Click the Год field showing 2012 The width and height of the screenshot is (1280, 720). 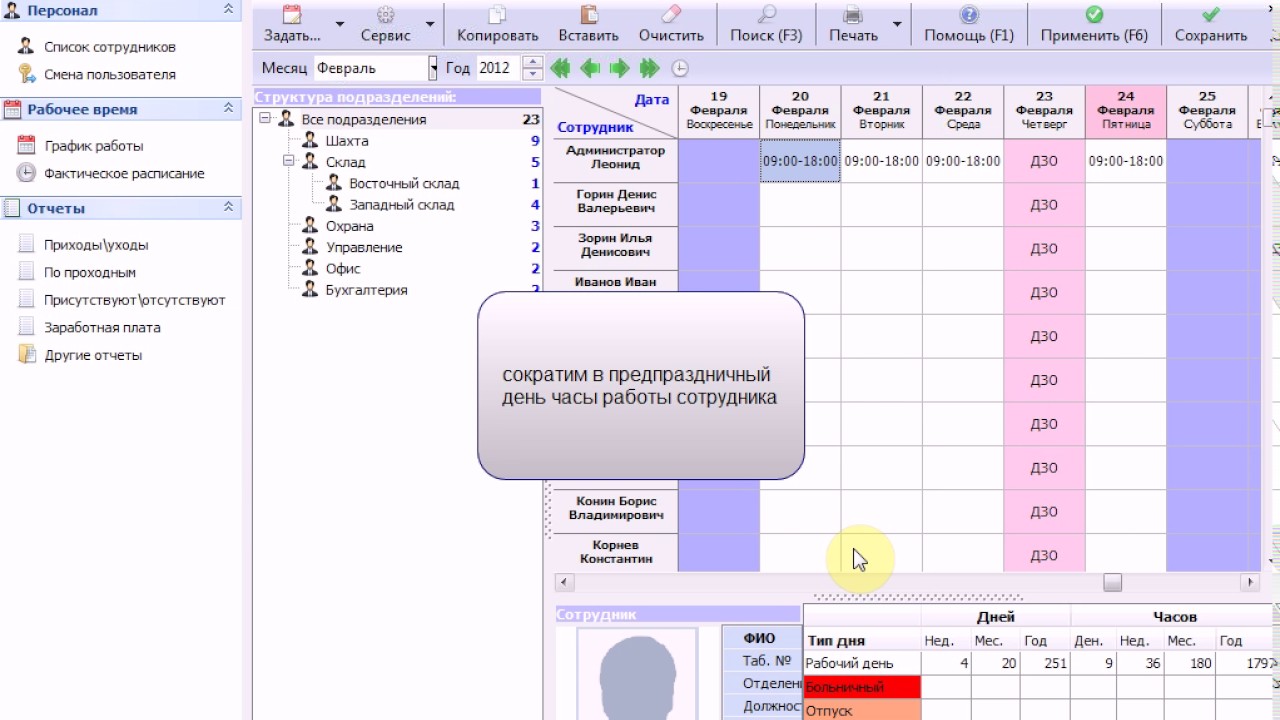pyautogui.click(x=498, y=68)
